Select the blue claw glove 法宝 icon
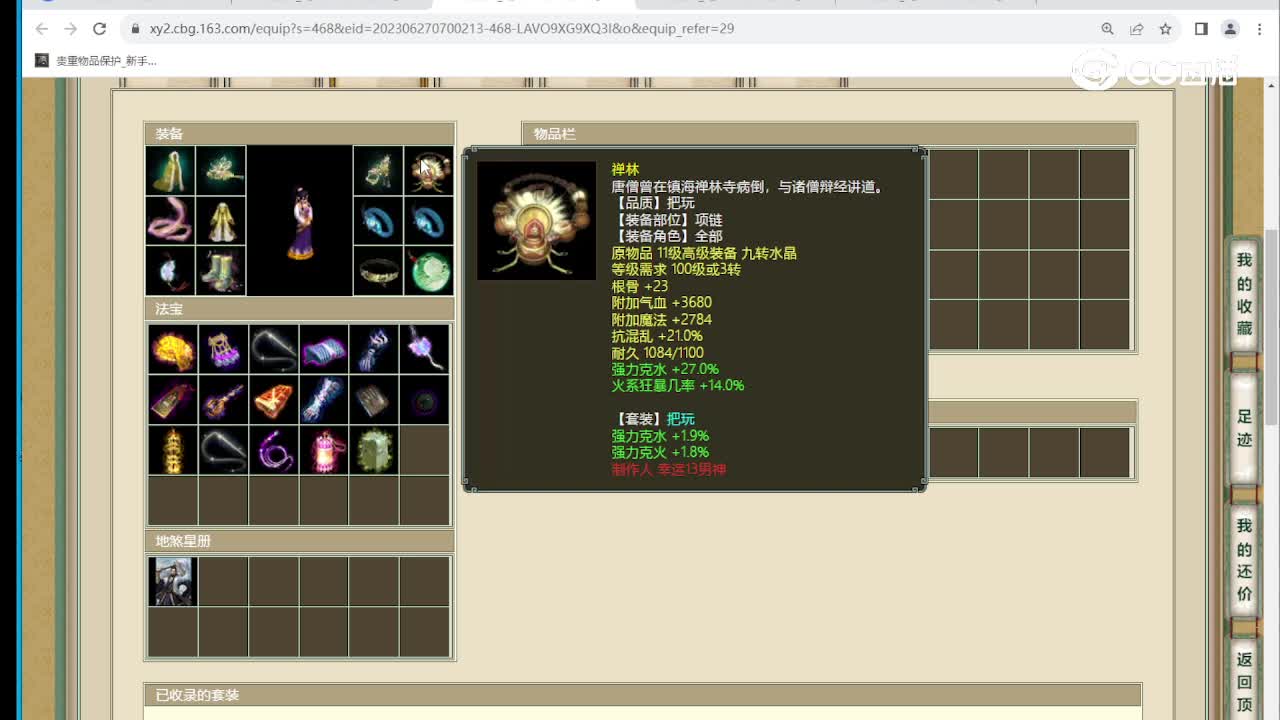1280x720 pixels. tap(374, 349)
